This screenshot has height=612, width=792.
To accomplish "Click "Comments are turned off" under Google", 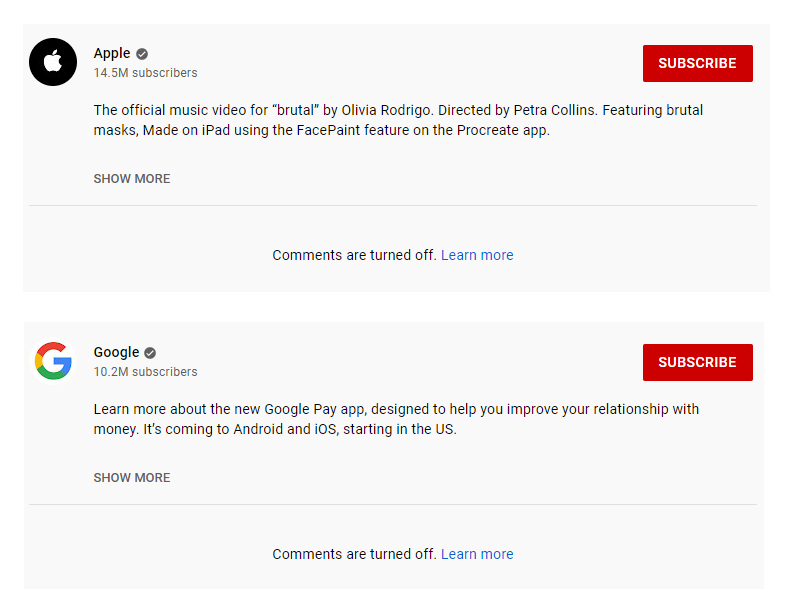I will (354, 554).
